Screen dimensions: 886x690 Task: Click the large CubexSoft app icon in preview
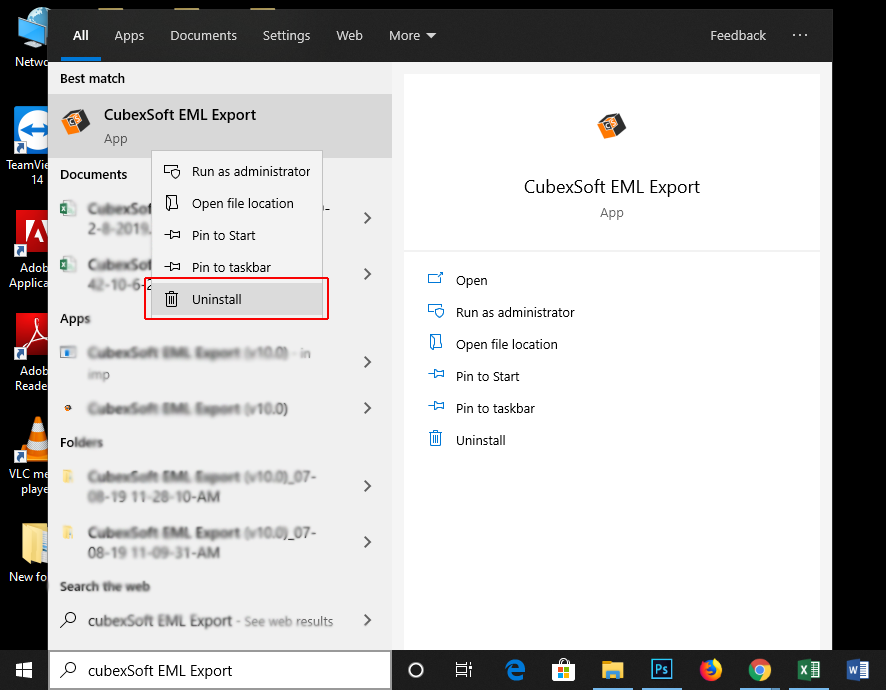611,125
